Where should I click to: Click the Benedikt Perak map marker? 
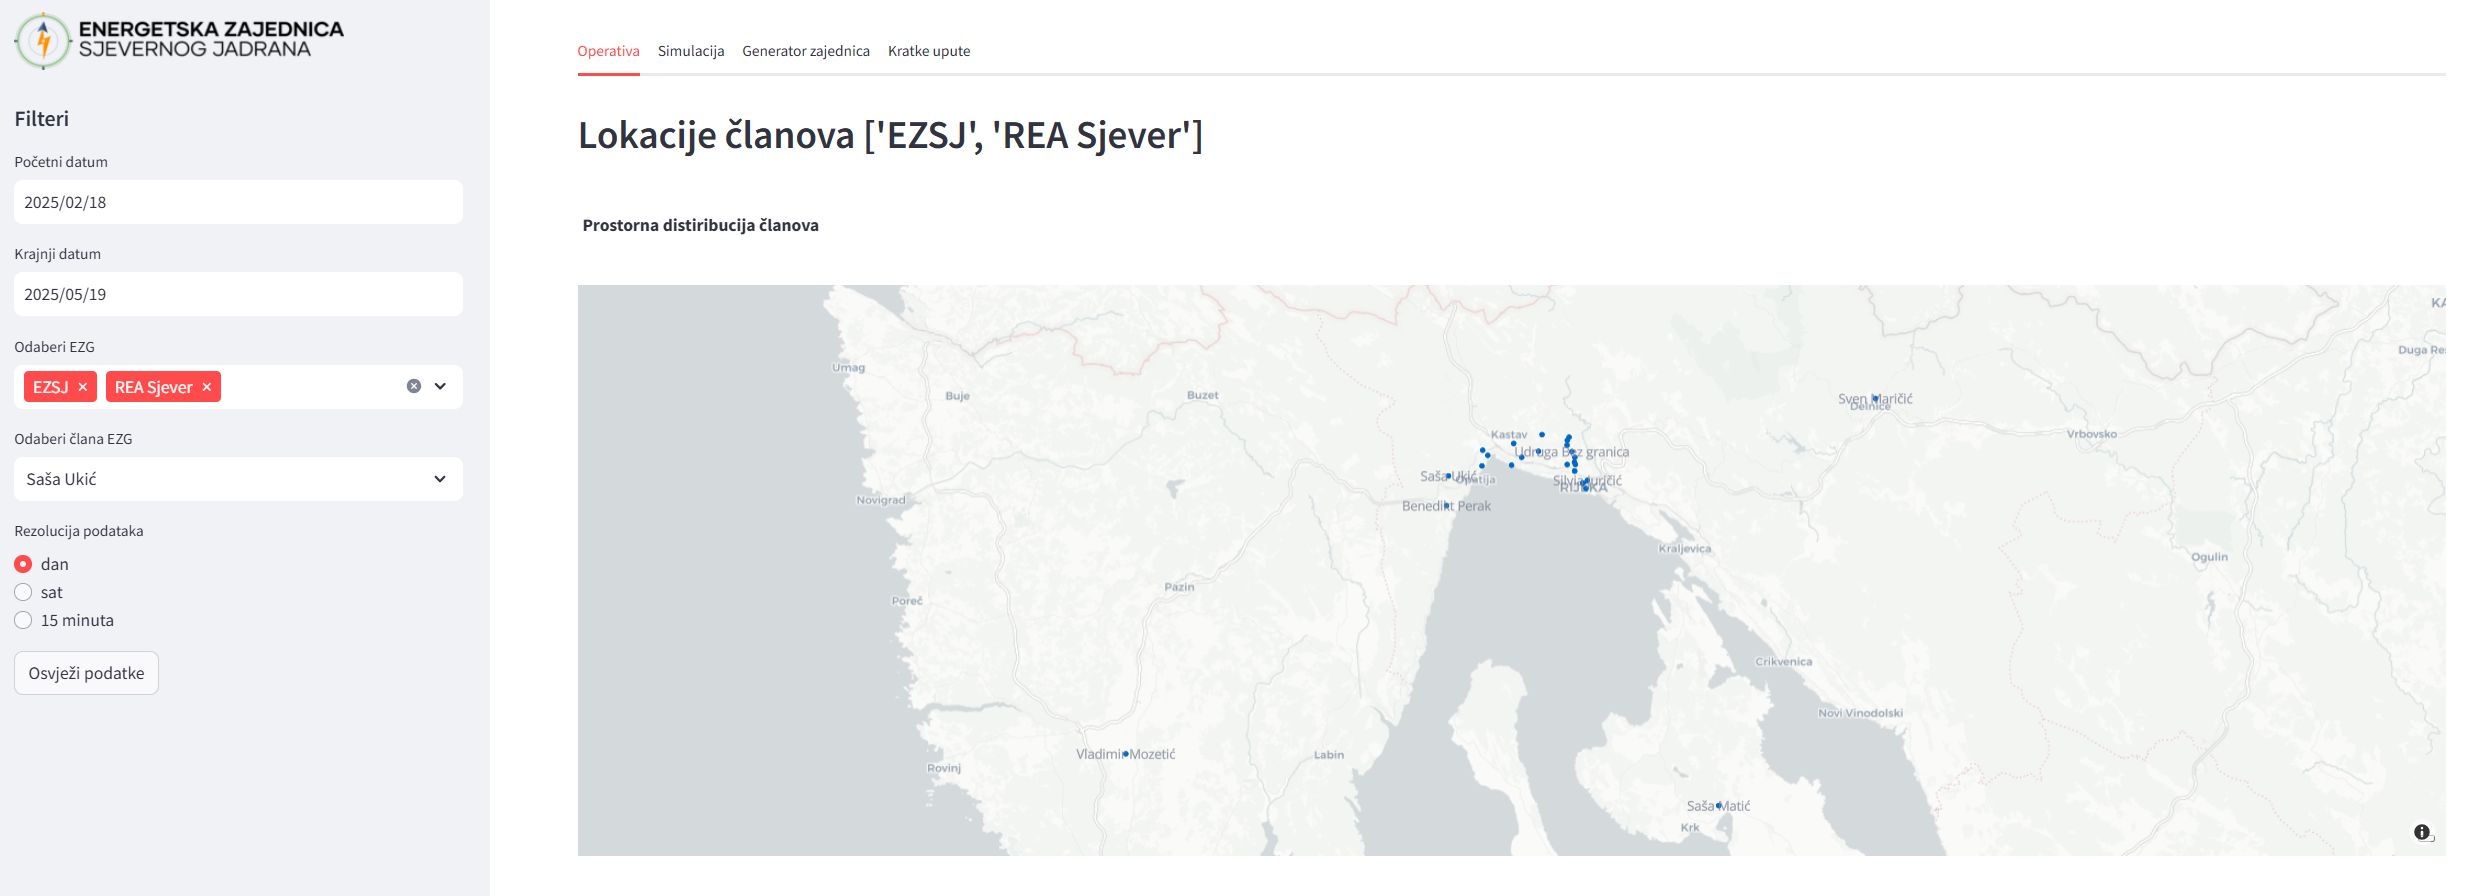[x=1446, y=505]
